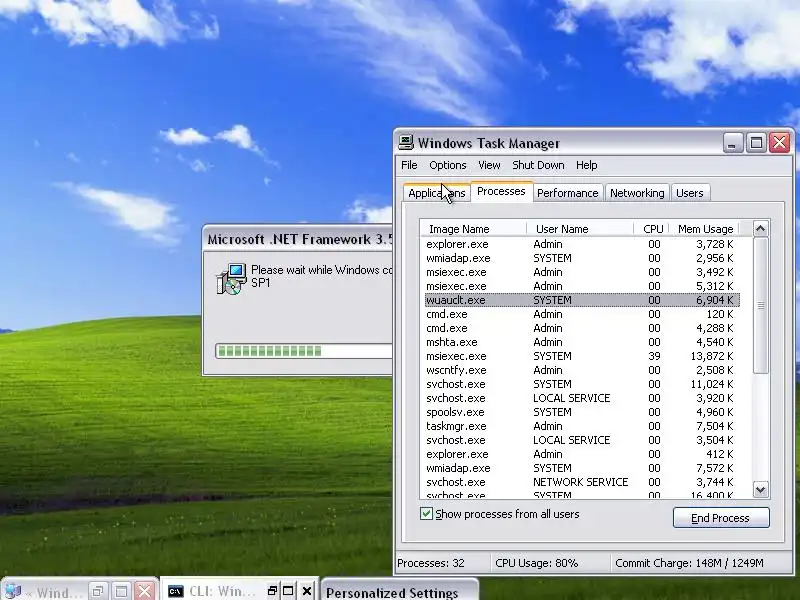Screen dimensions: 800x600
Task: Click the process list scroll up arrow
Action: click(760, 228)
